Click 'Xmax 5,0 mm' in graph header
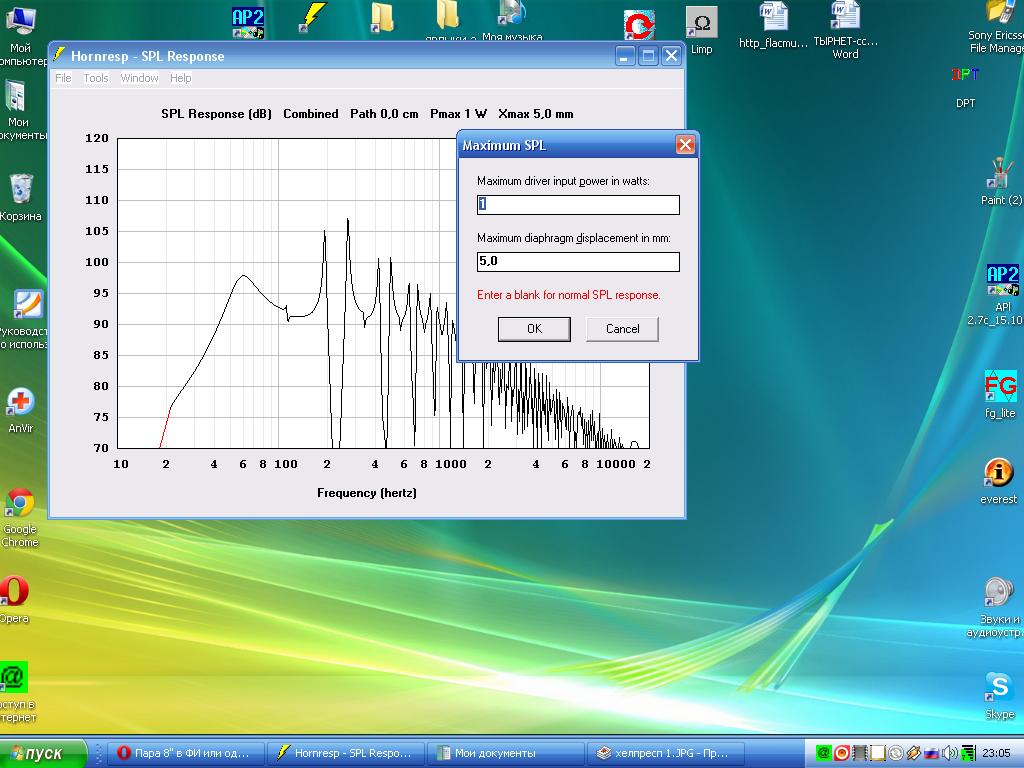Viewport: 1024px width, 768px height. pos(536,114)
